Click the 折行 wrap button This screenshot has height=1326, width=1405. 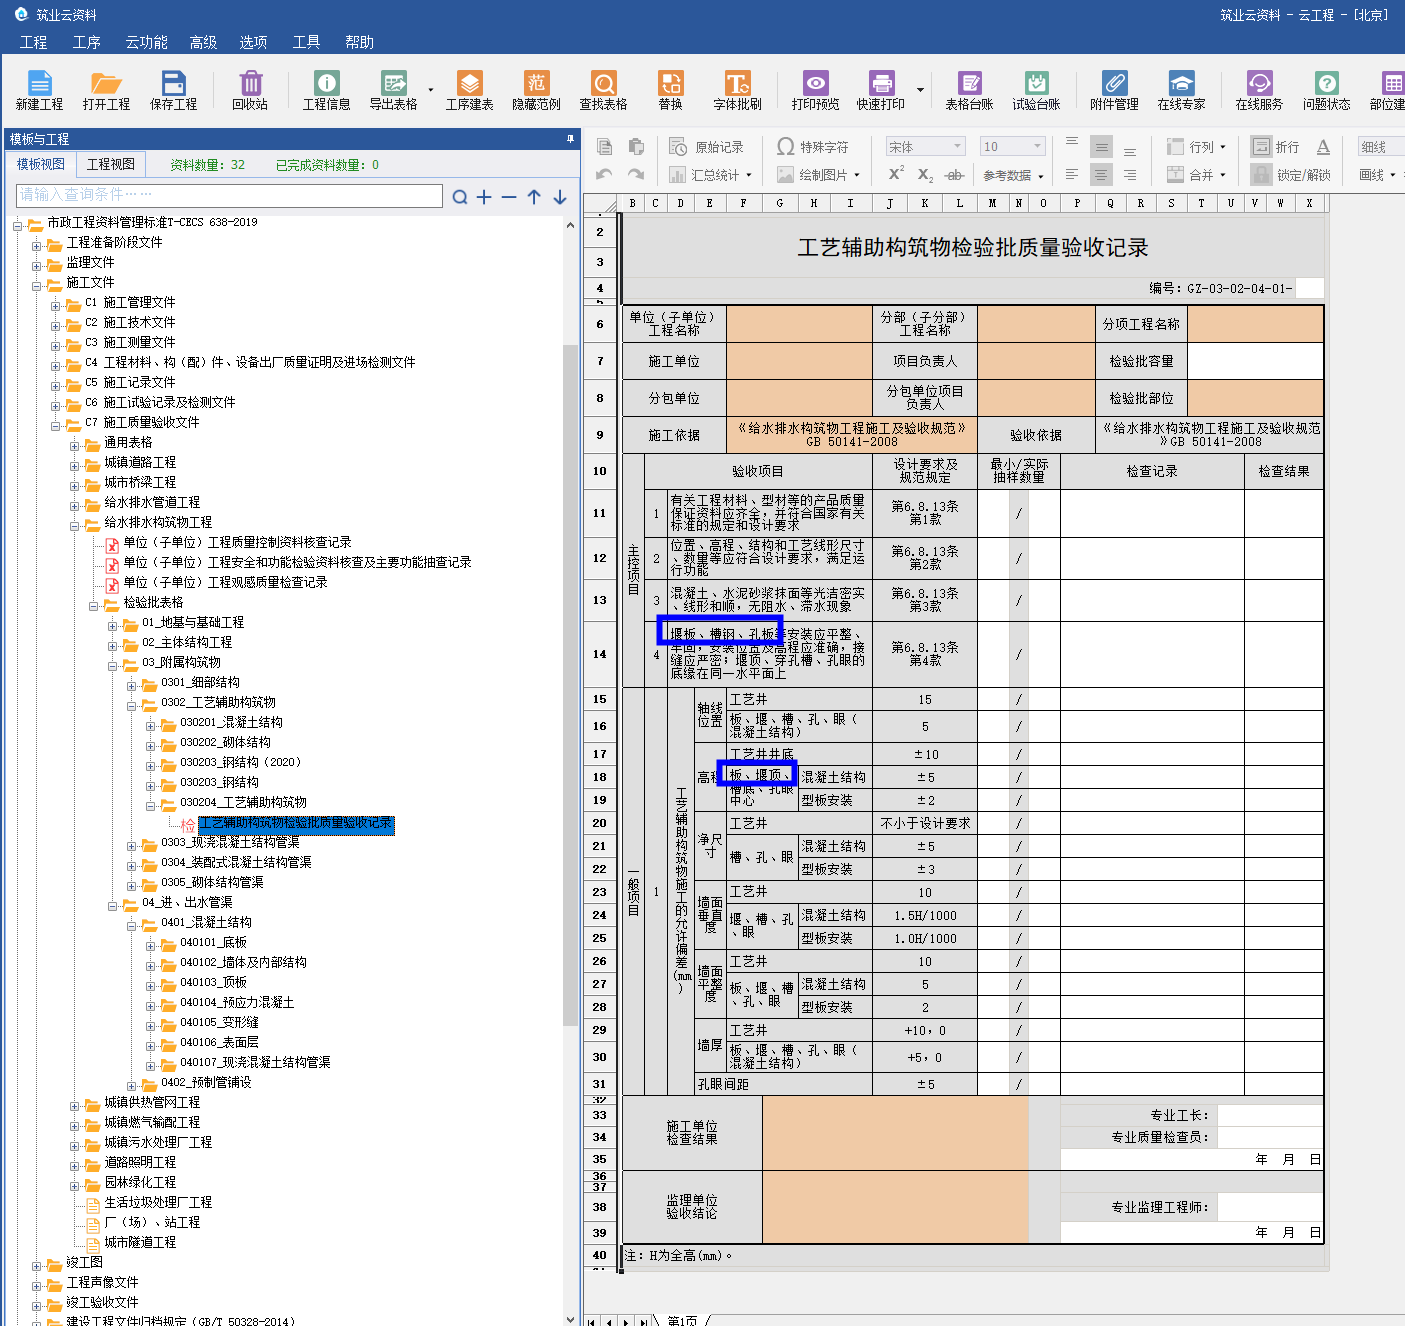point(1276,147)
